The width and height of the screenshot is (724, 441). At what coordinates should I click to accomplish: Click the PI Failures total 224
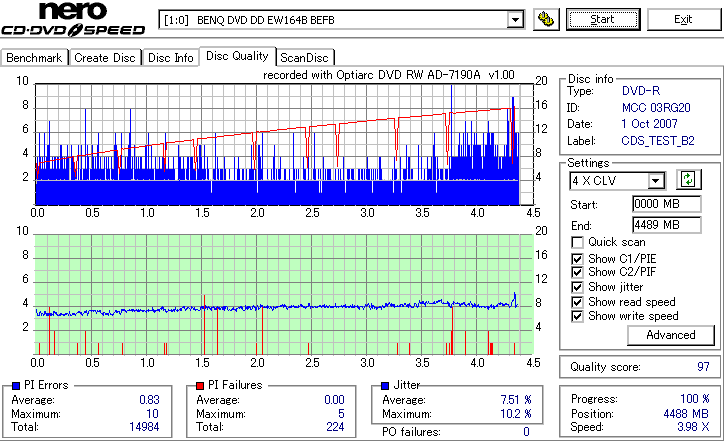pyautogui.click(x=335, y=427)
